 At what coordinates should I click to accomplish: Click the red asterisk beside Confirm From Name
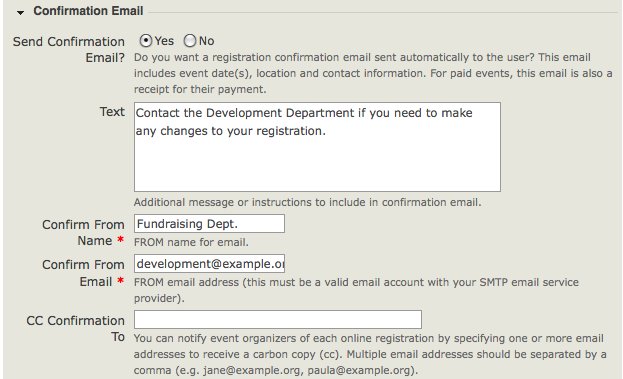(x=120, y=240)
